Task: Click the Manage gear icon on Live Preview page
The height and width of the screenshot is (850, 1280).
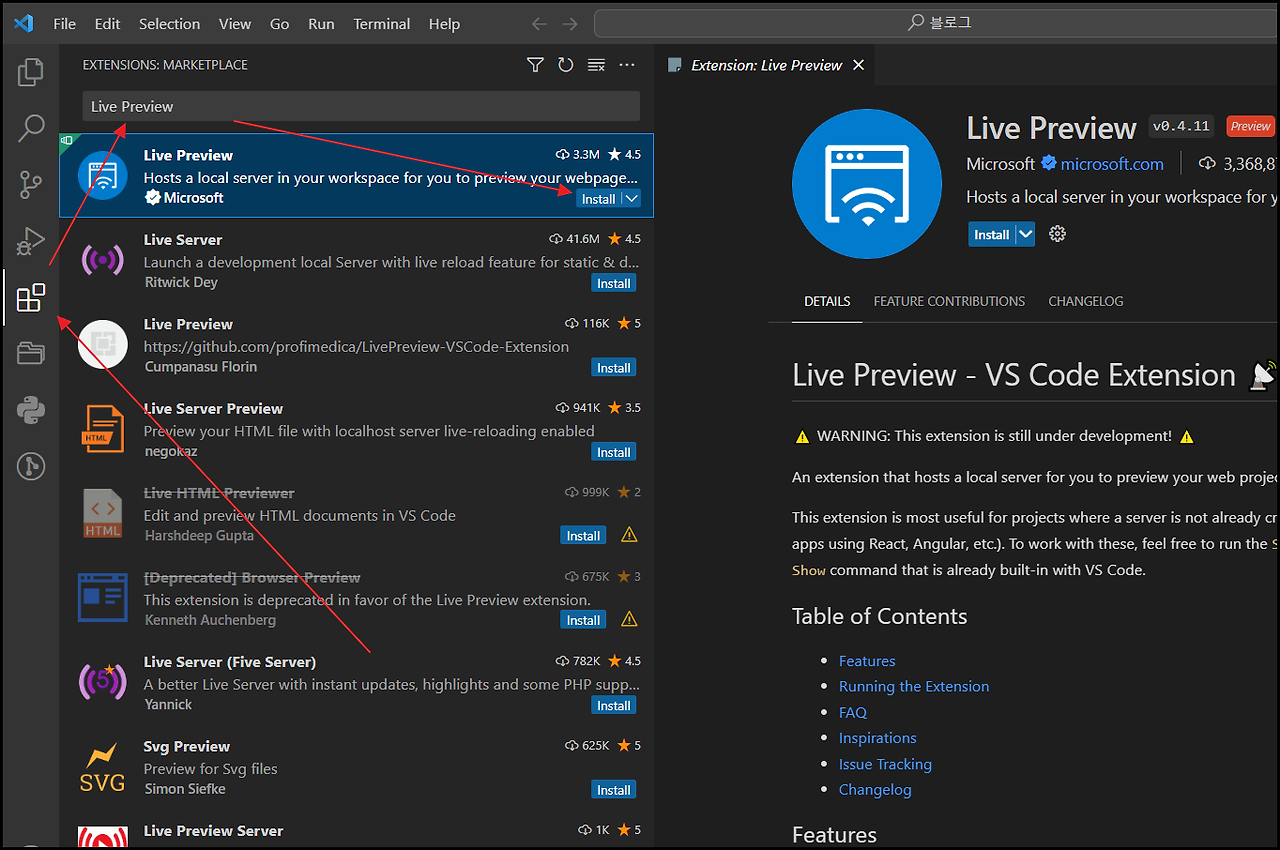Action: coord(1057,233)
